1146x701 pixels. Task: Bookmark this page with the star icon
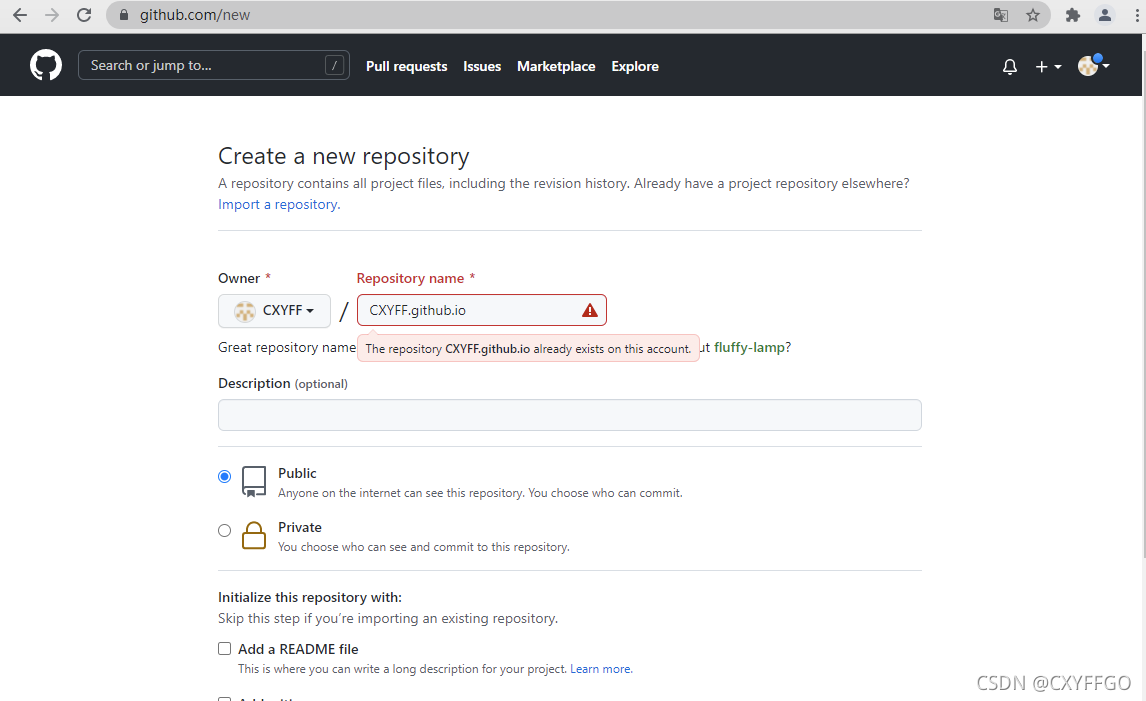(1033, 15)
